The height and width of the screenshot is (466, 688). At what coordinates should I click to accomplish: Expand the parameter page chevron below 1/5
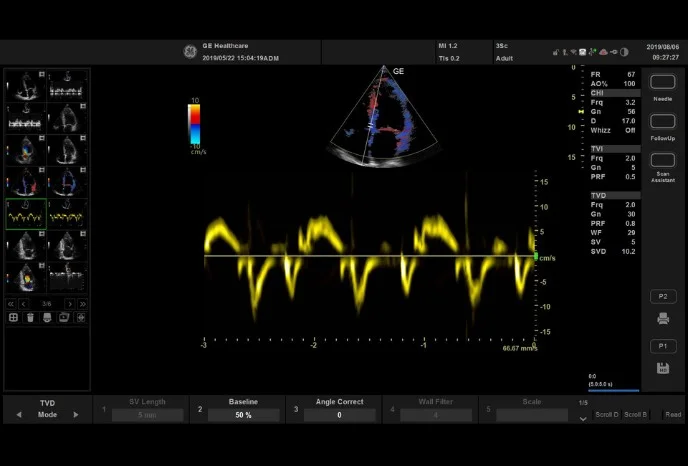(x=583, y=419)
